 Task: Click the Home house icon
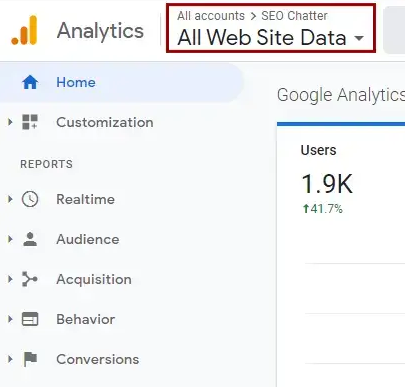30,82
